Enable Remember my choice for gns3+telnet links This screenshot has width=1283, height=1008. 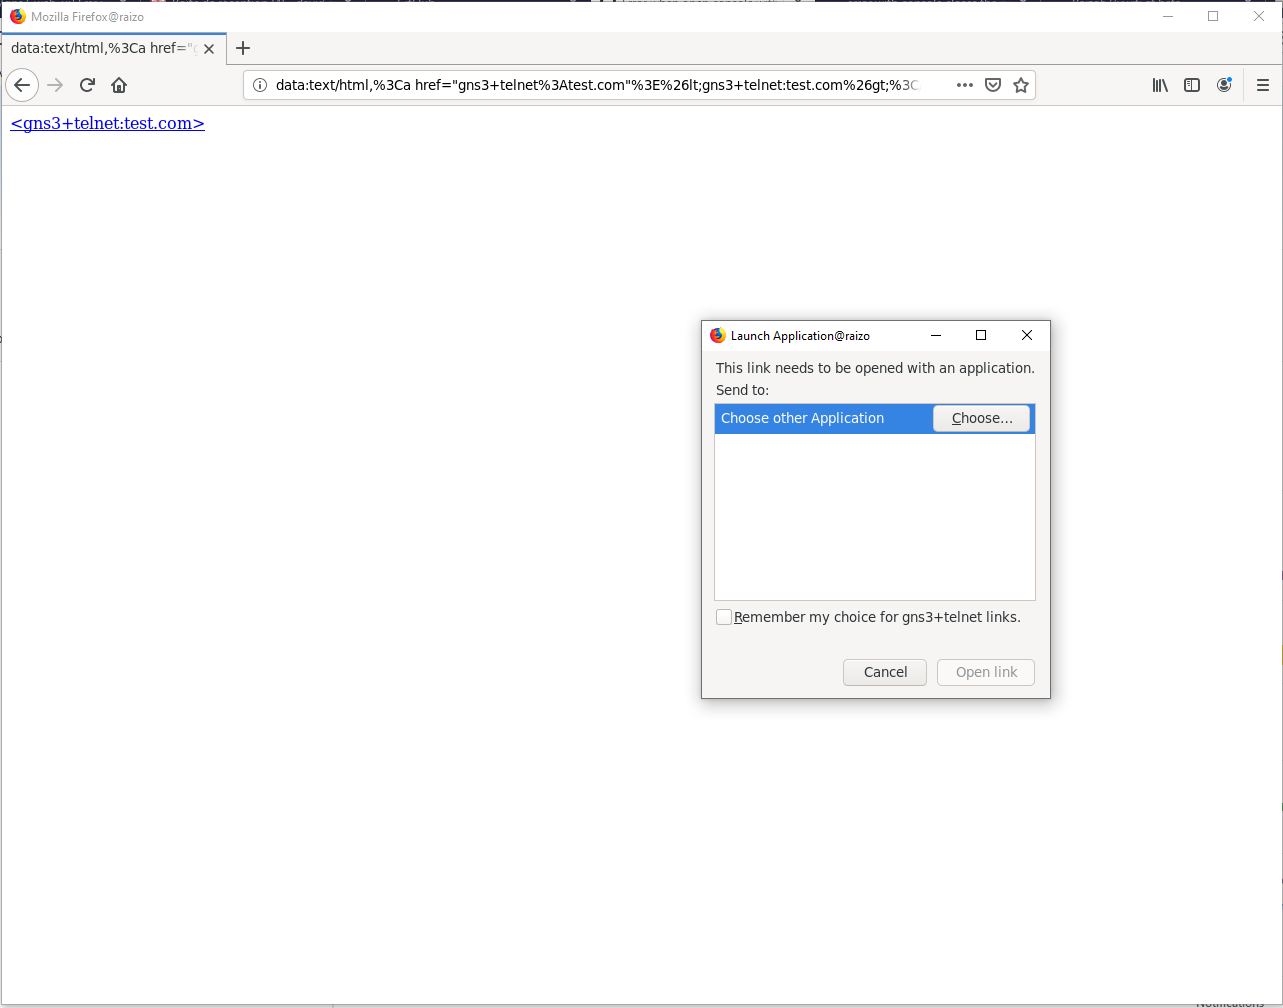click(x=724, y=617)
